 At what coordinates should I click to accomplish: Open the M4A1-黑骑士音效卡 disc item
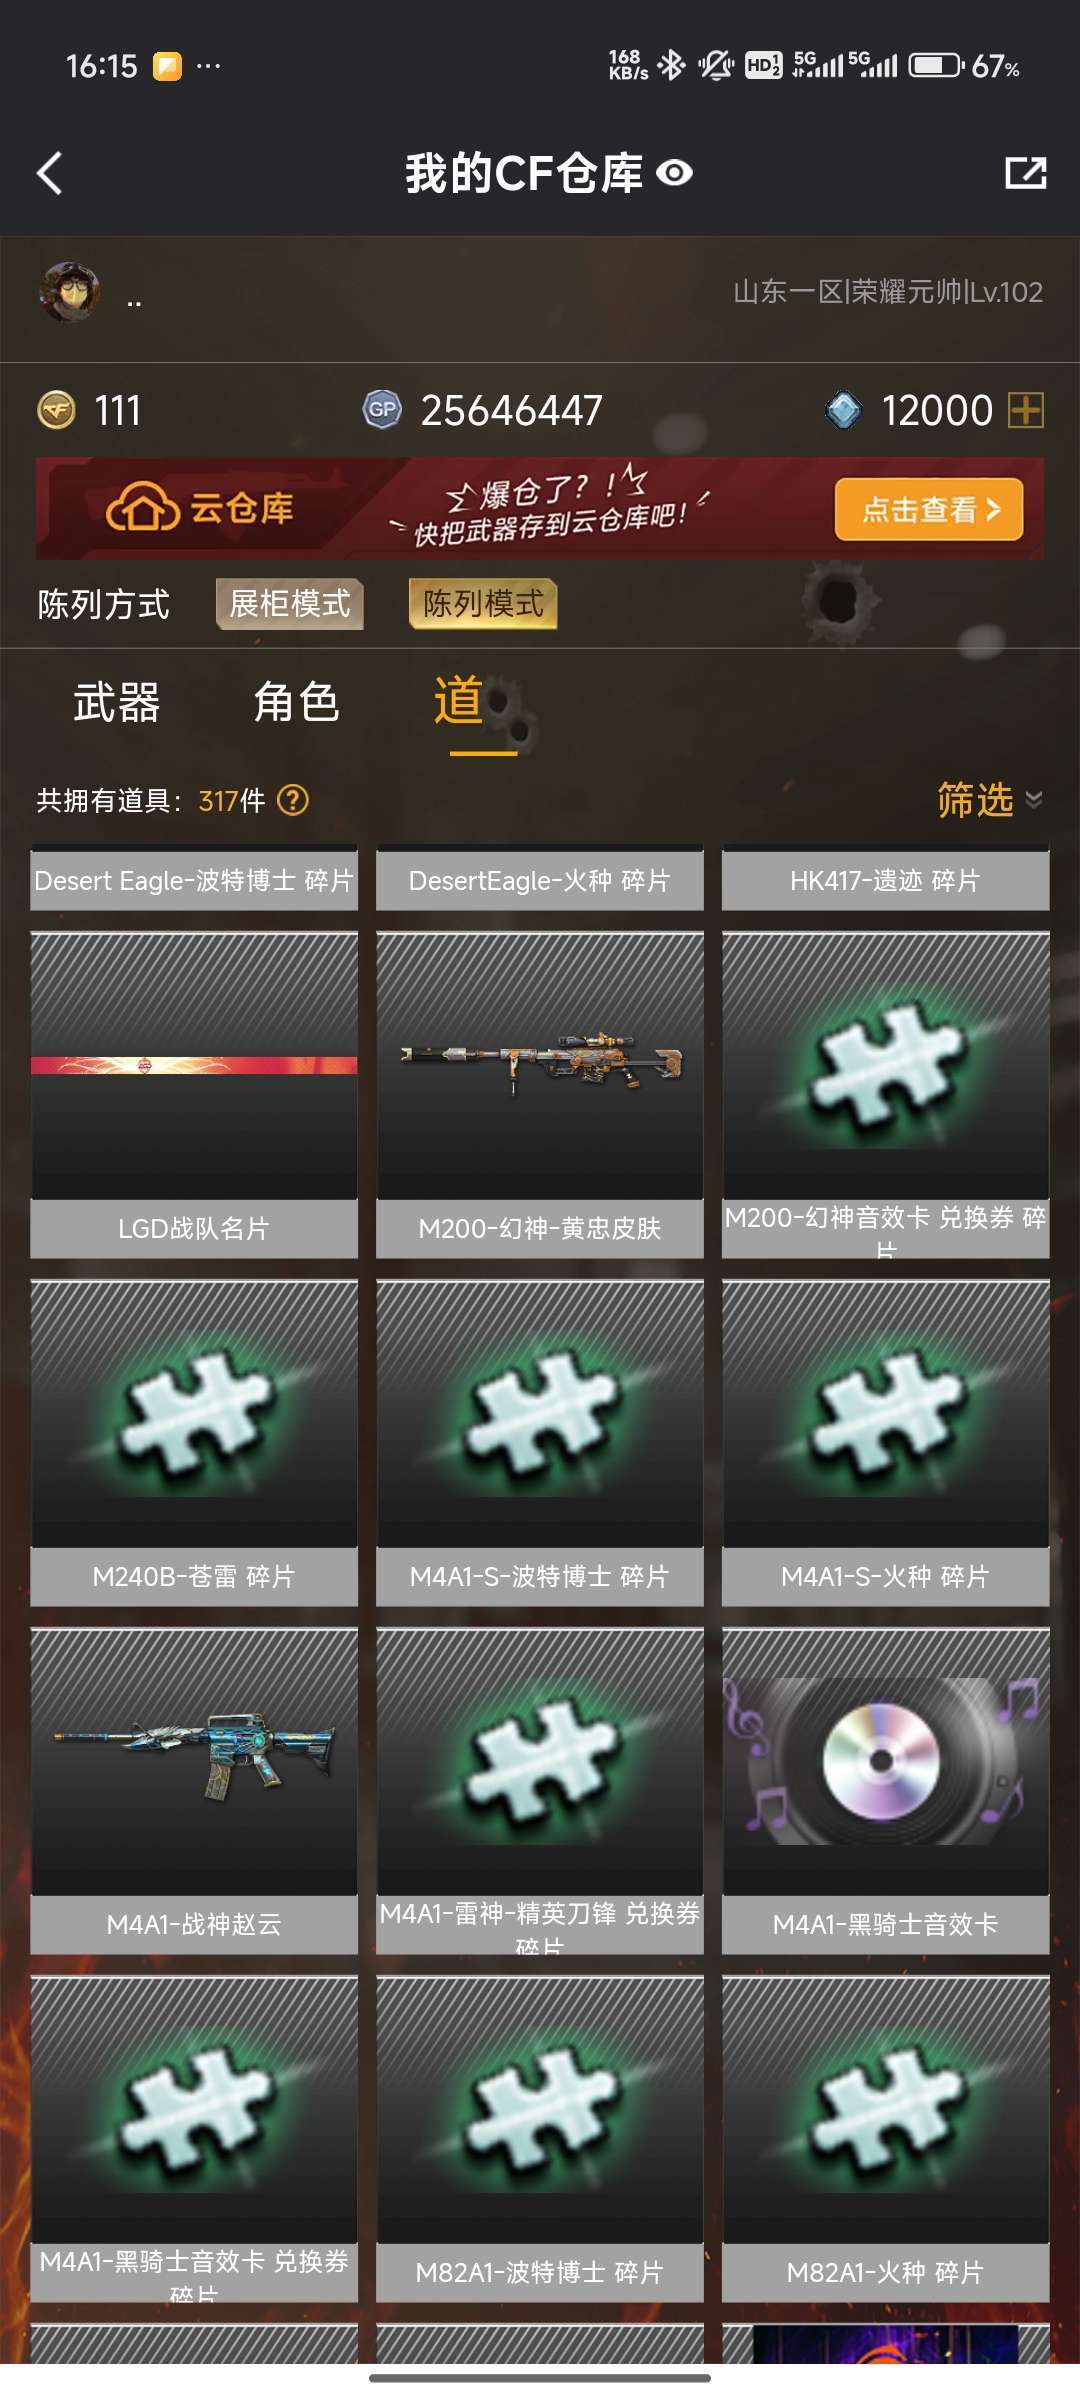[886, 1761]
